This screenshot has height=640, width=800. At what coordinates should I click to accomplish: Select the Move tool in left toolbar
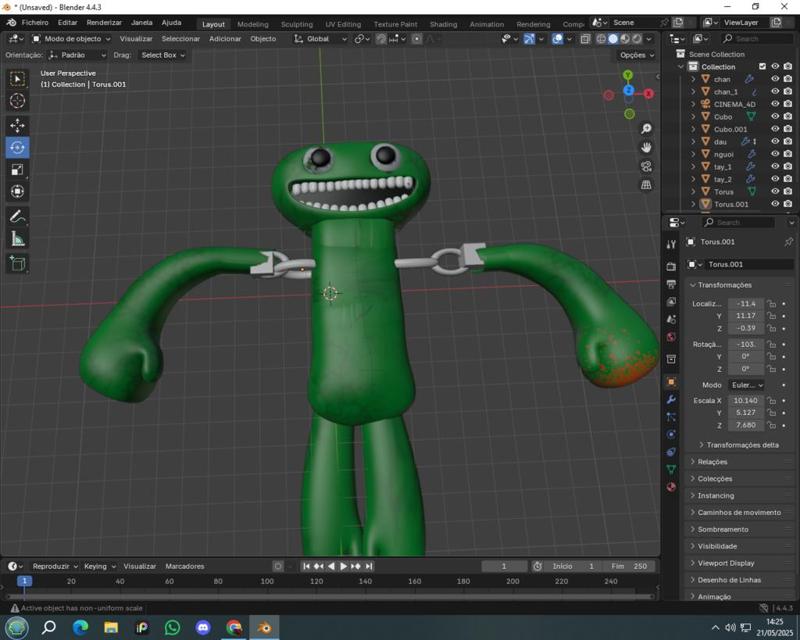(17, 125)
